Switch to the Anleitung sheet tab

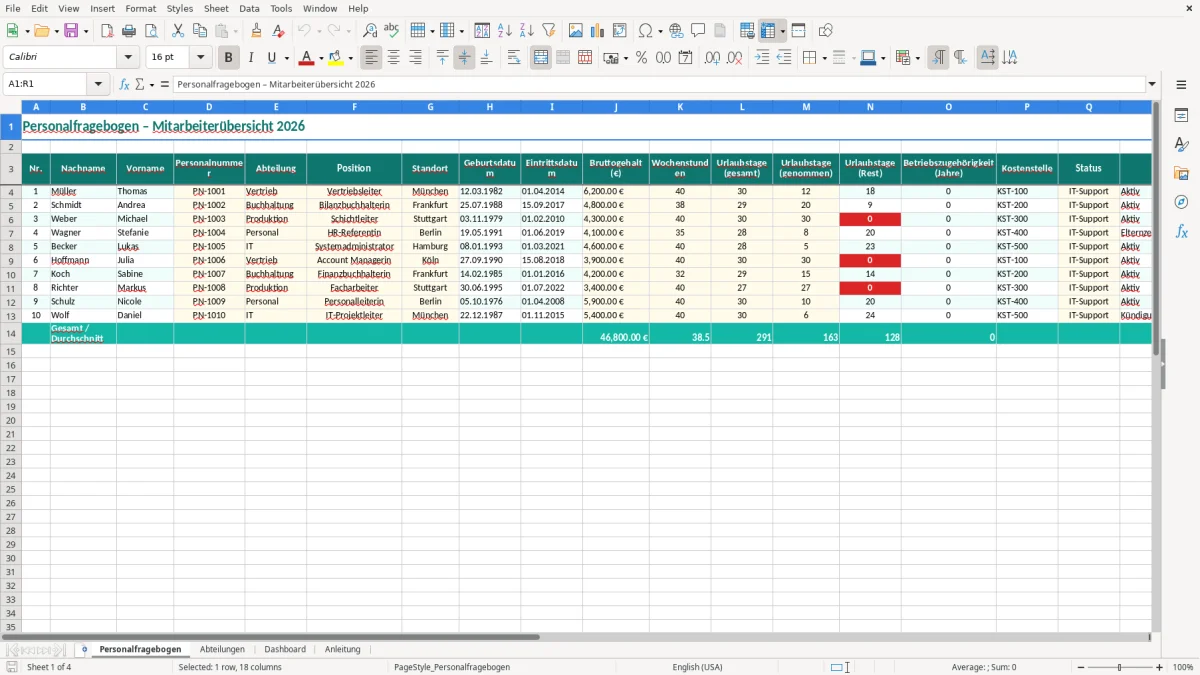tap(342, 649)
